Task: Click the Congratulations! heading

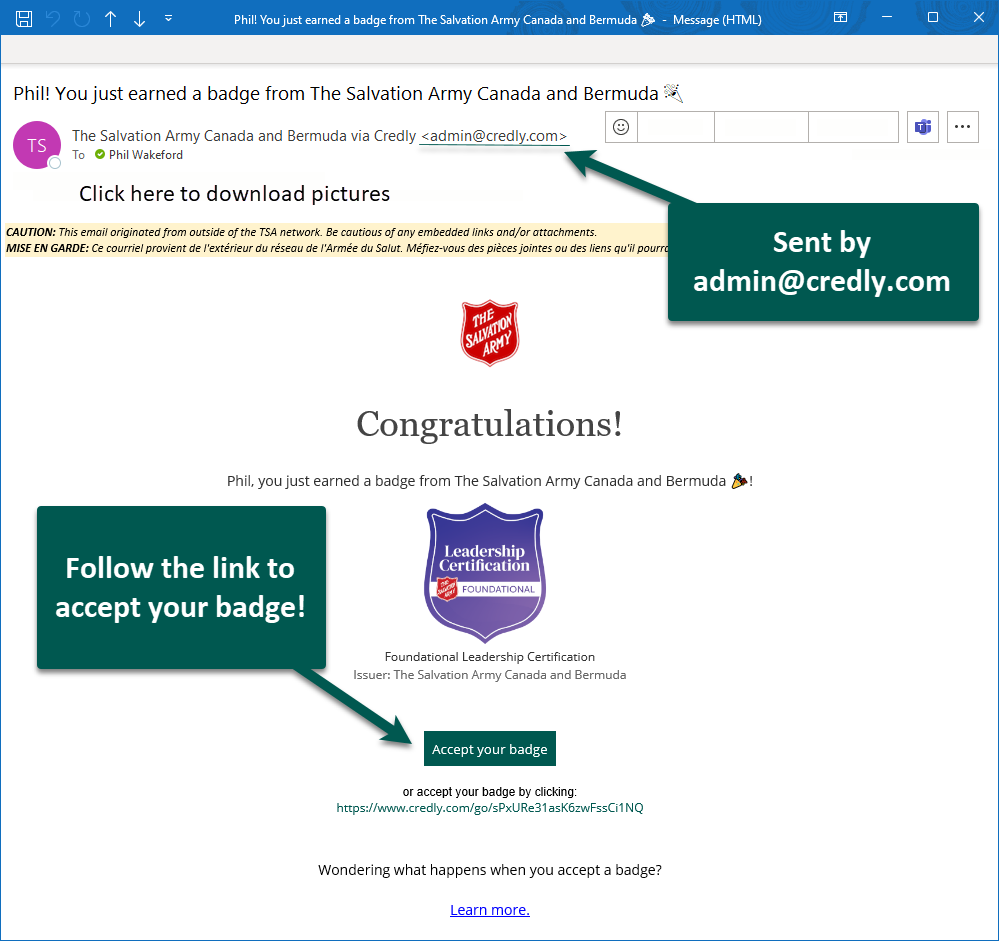Action: tap(489, 424)
